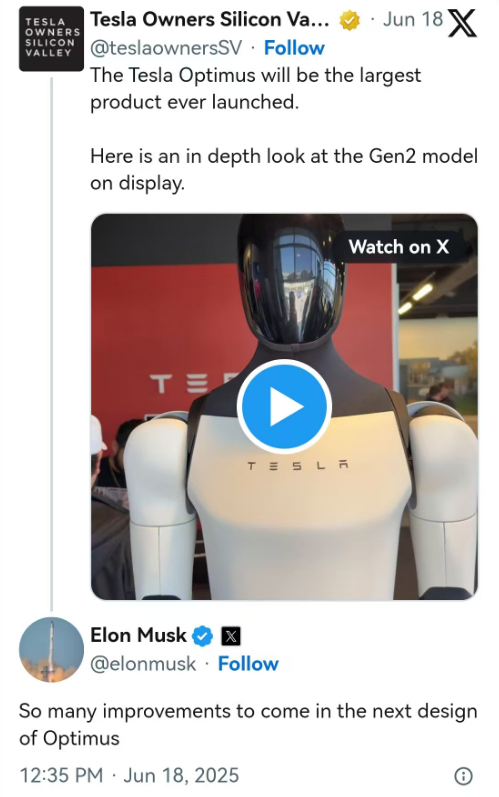Play the Optimus video
Viewport: 499px width, 797px height.
click(x=284, y=406)
